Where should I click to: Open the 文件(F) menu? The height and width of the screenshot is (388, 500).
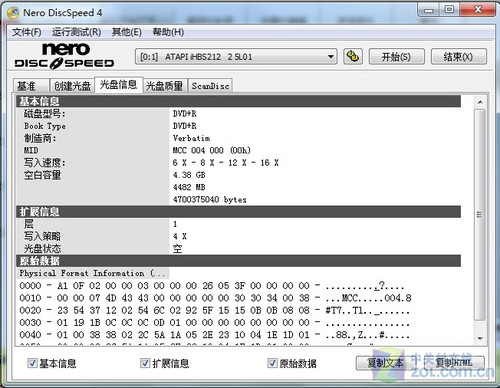[x=27, y=32]
